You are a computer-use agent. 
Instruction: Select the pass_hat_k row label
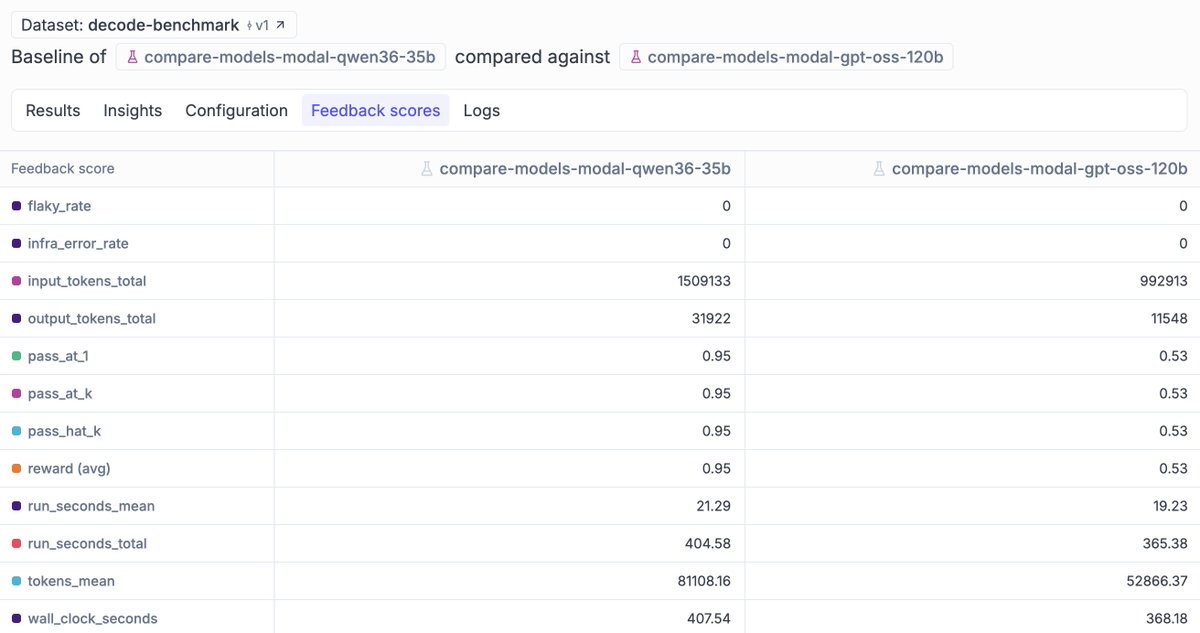tap(64, 431)
